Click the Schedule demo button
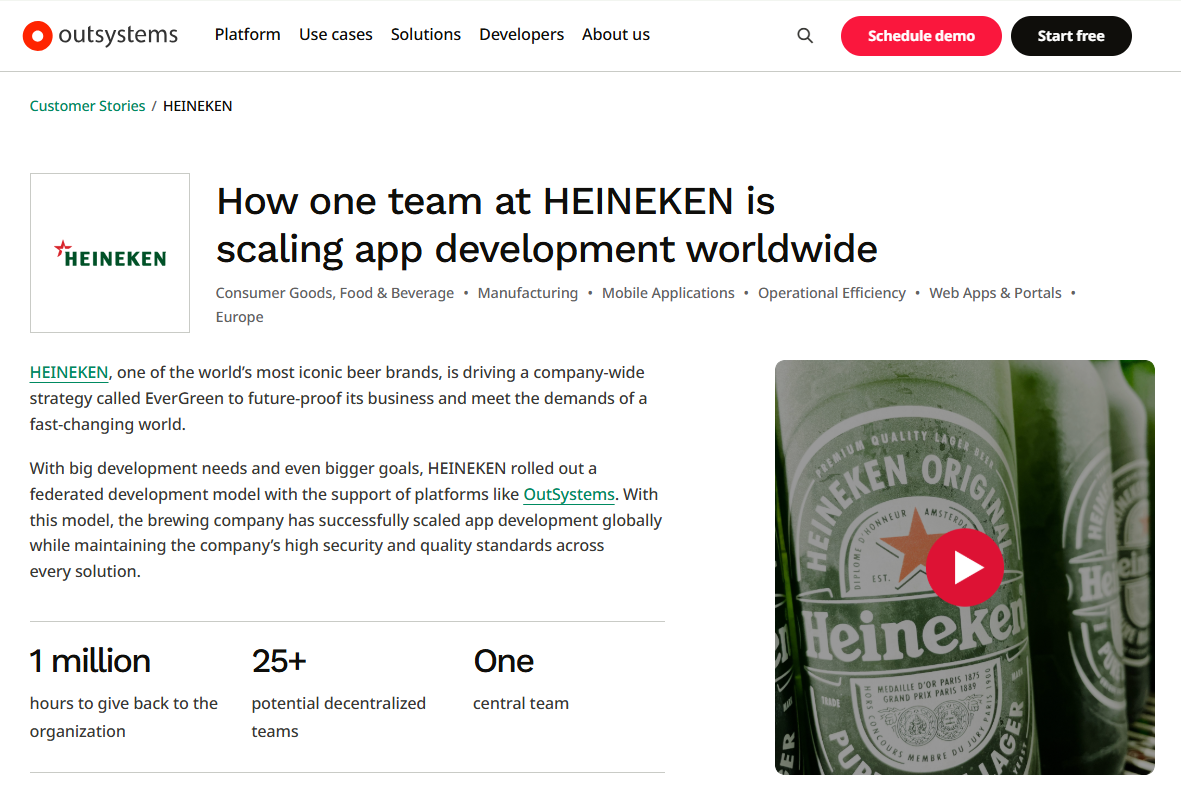Screen dimensions: 1181x799 tap(920, 36)
